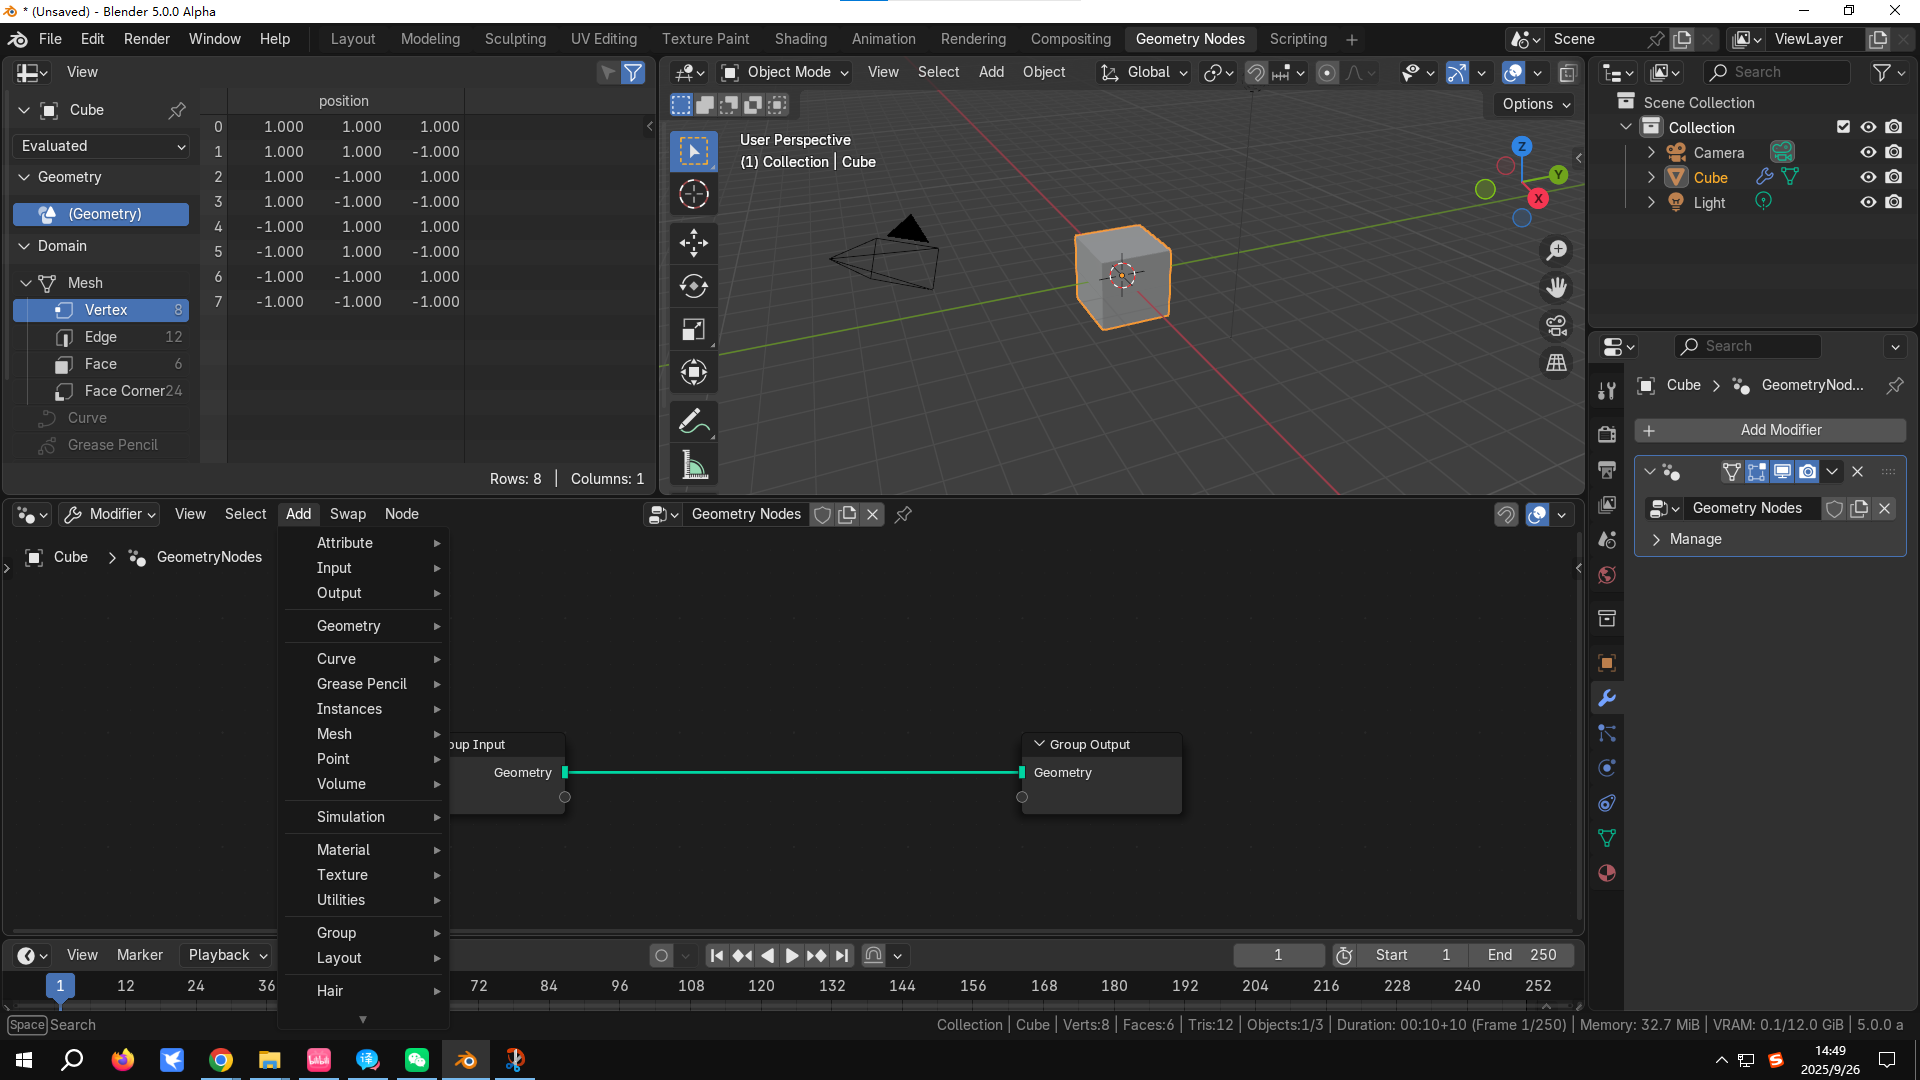The width and height of the screenshot is (1920, 1080).
Task: Jump to end frame button
Action: (842, 955)
